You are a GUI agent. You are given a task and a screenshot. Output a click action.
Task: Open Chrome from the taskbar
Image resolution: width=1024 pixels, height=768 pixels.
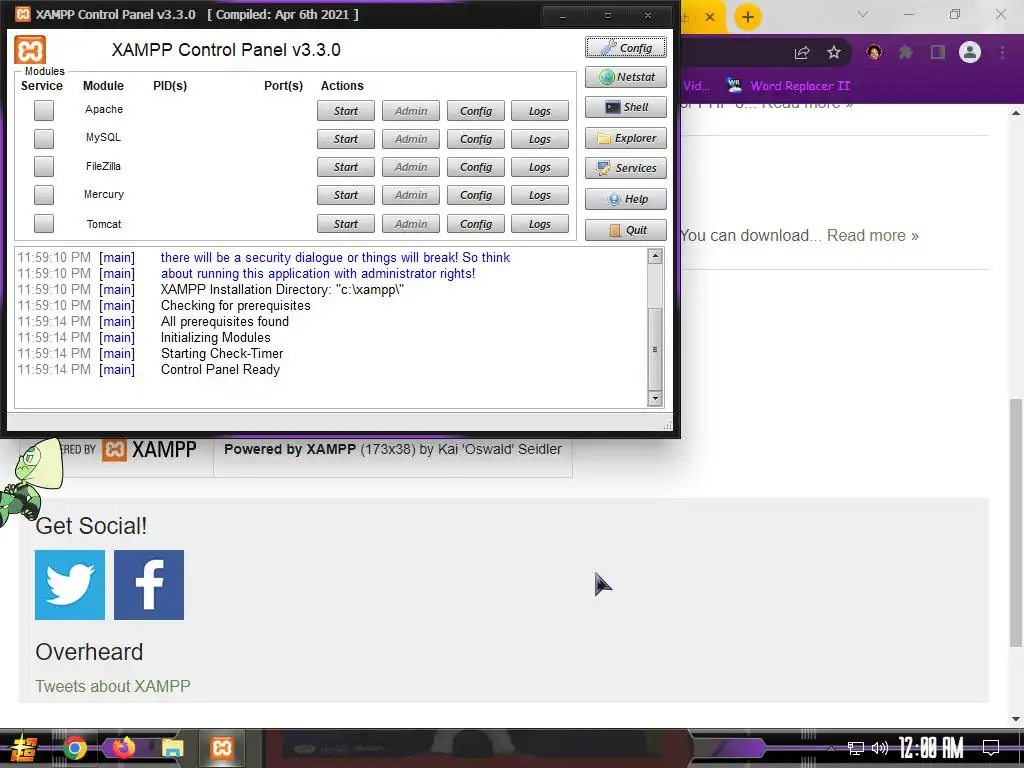pyautogui.click(x=74, y=748)
